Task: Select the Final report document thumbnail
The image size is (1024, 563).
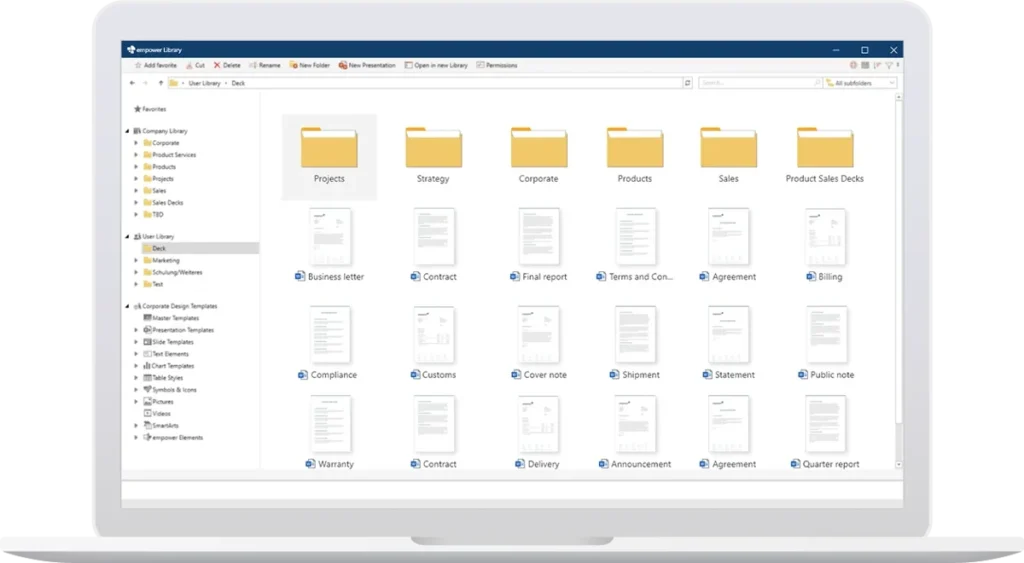Action: (x=539, y=238)
